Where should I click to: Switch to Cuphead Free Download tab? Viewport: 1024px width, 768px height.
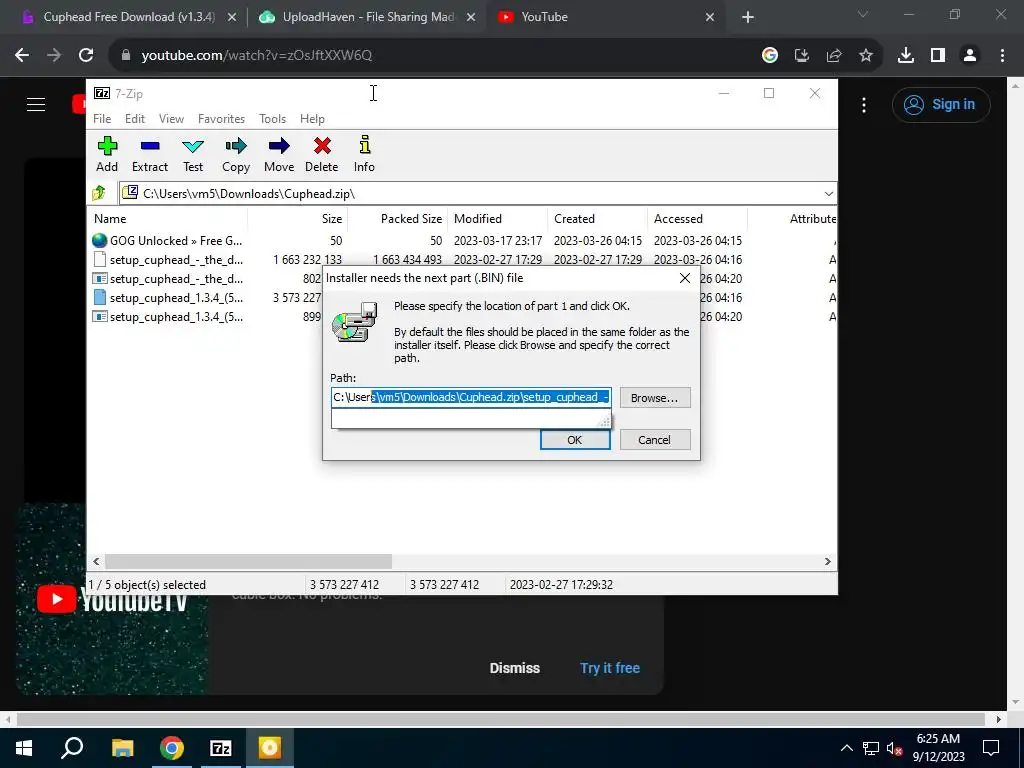pyautogui.click(x=130, y=17)
